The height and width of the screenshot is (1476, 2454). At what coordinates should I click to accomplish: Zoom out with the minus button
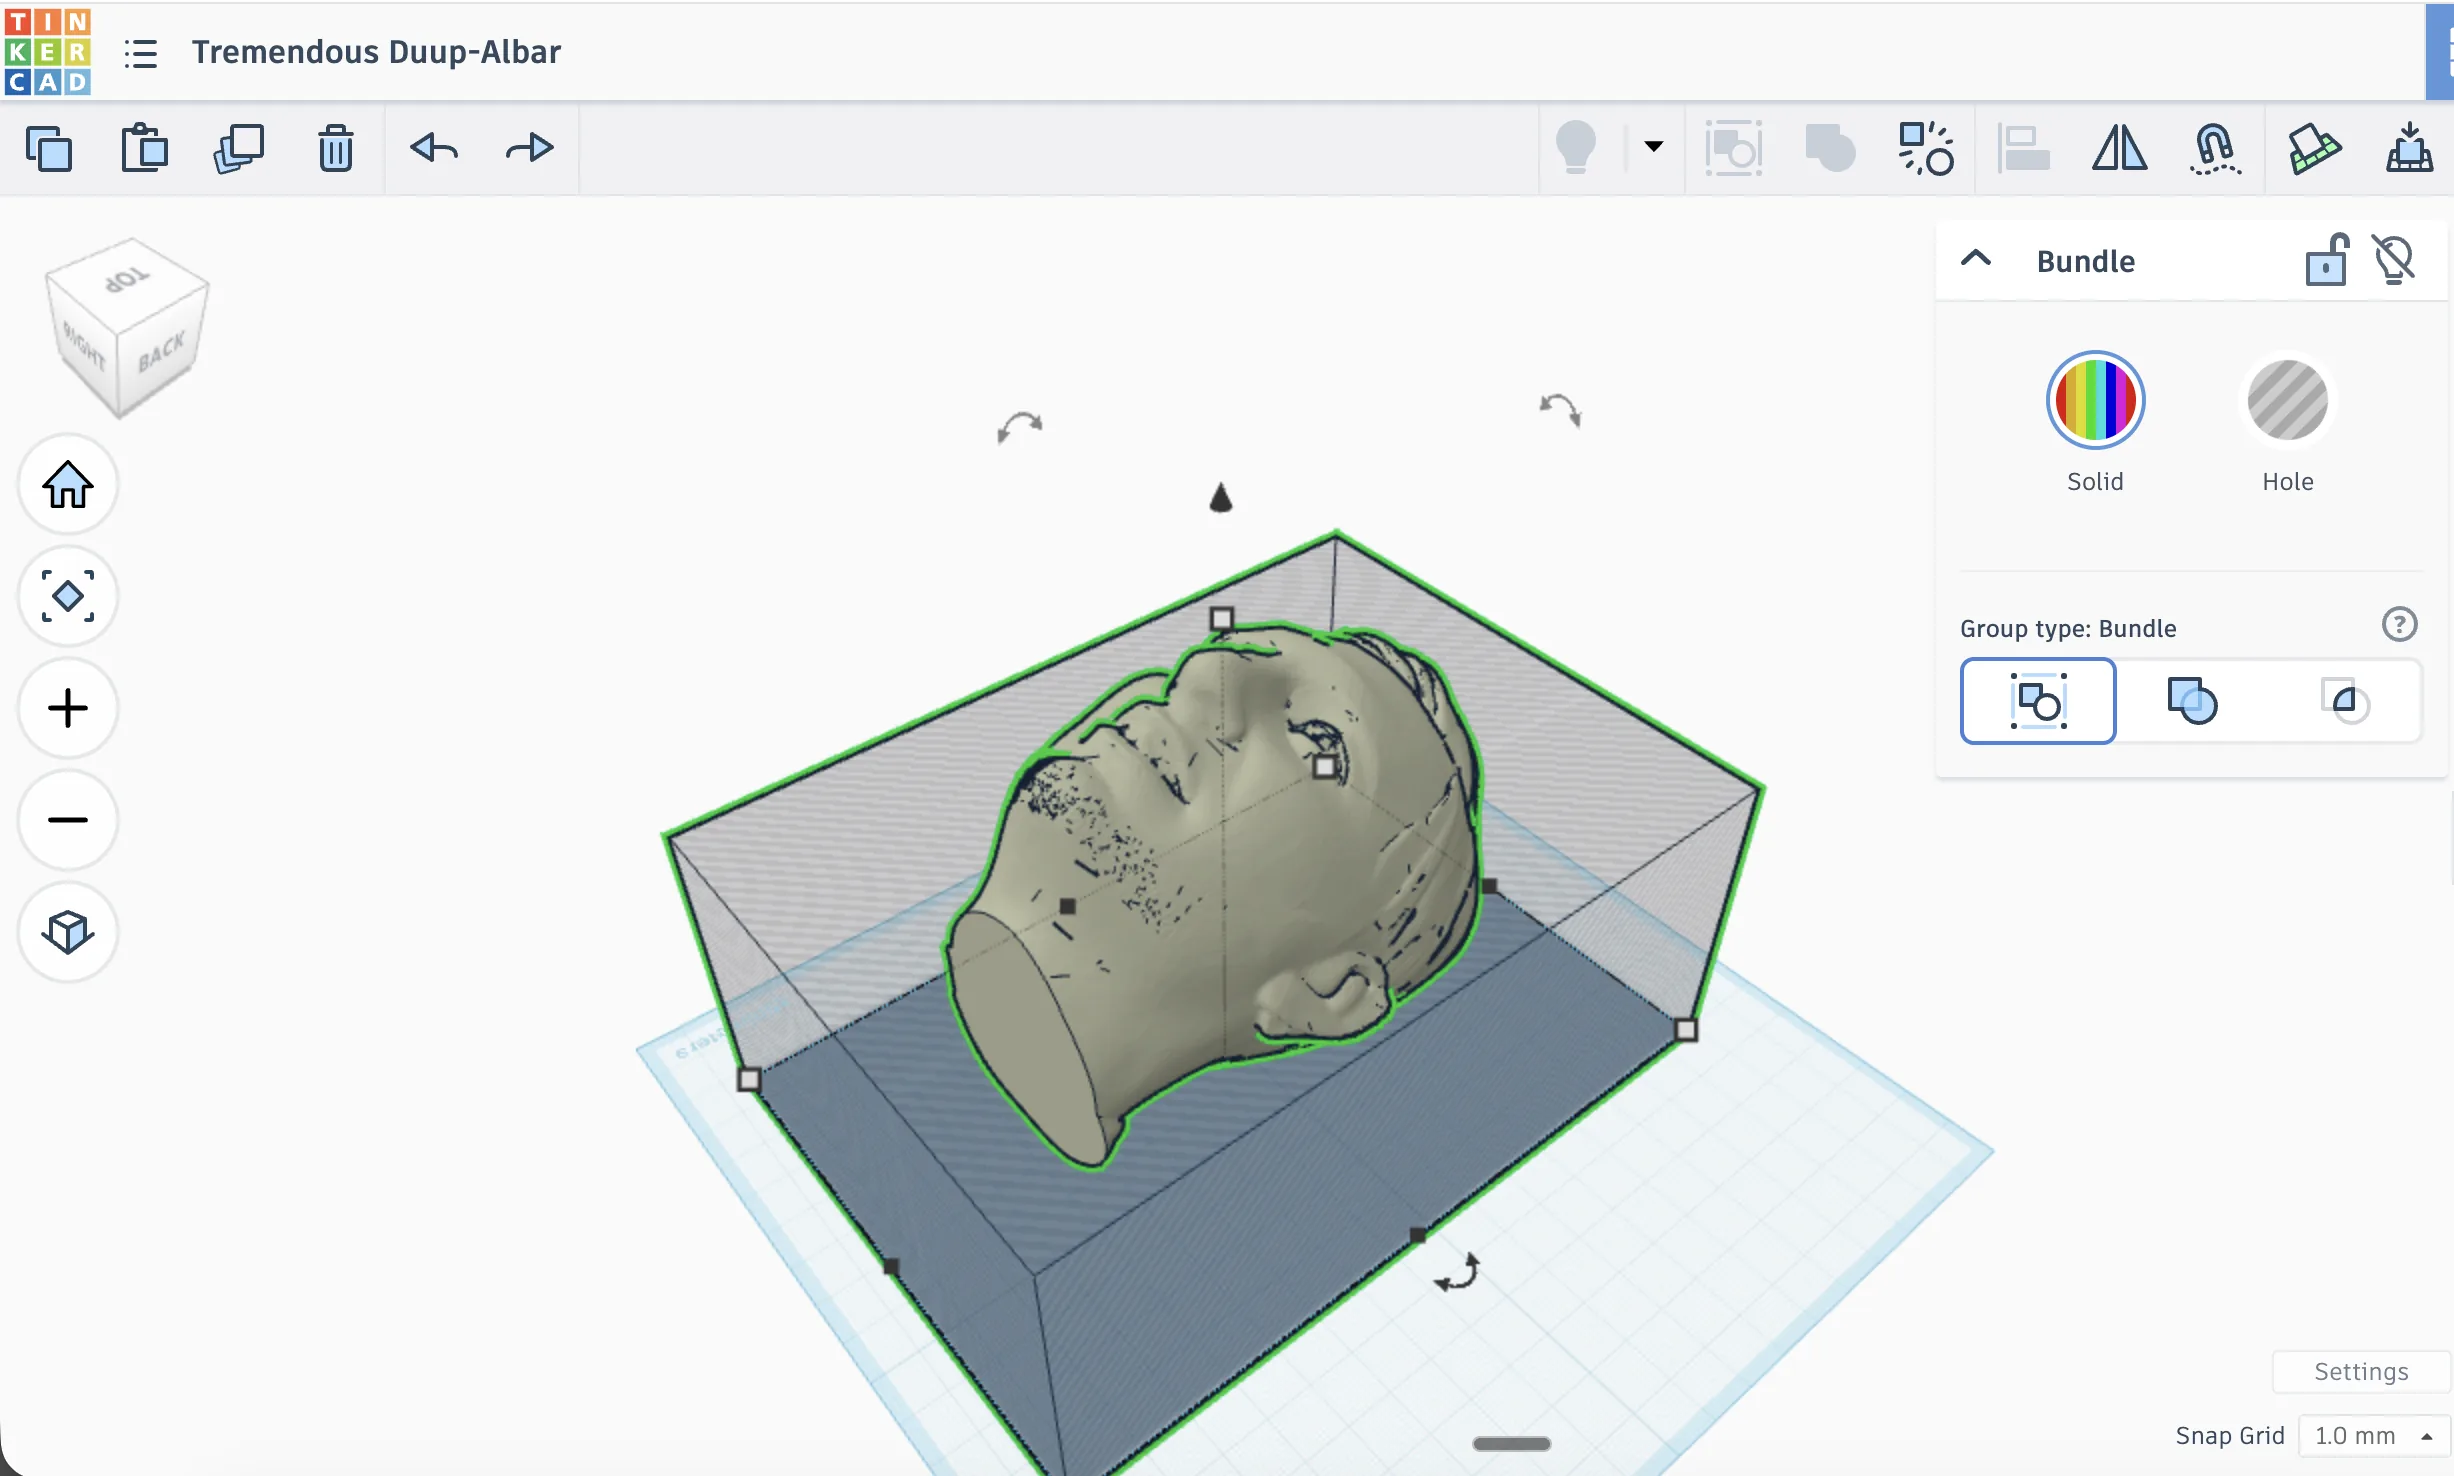[68, 820]
